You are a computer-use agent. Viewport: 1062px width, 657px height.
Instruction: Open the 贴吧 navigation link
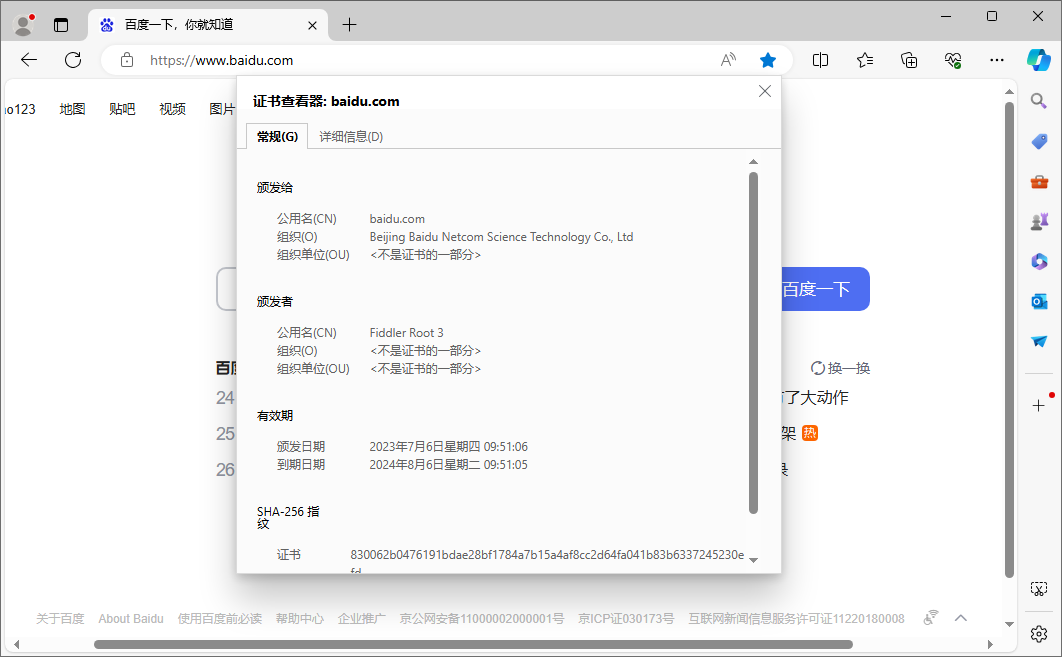[123, 109]
